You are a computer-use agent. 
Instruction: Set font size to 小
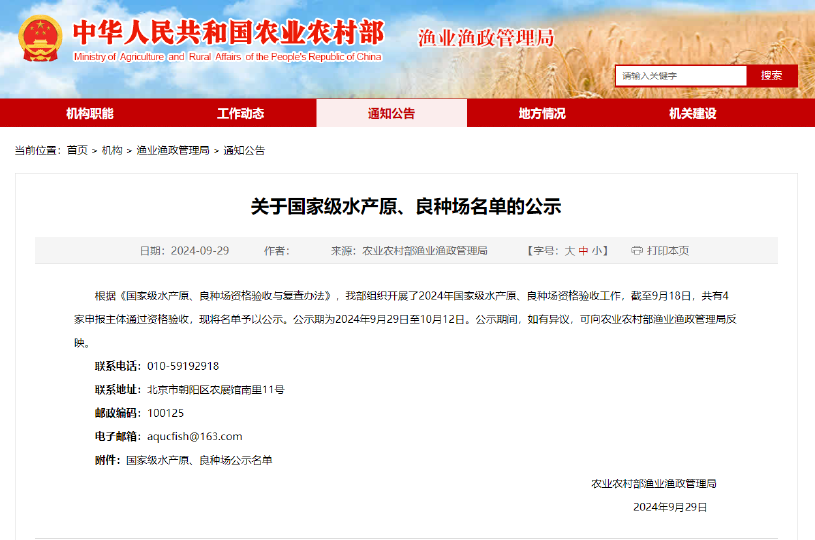[597, 251]
